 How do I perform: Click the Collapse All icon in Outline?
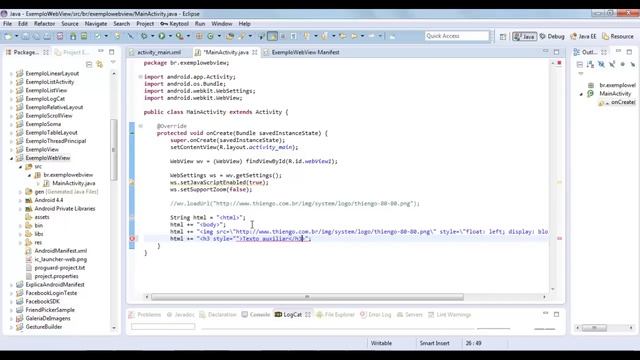point(580,64)
